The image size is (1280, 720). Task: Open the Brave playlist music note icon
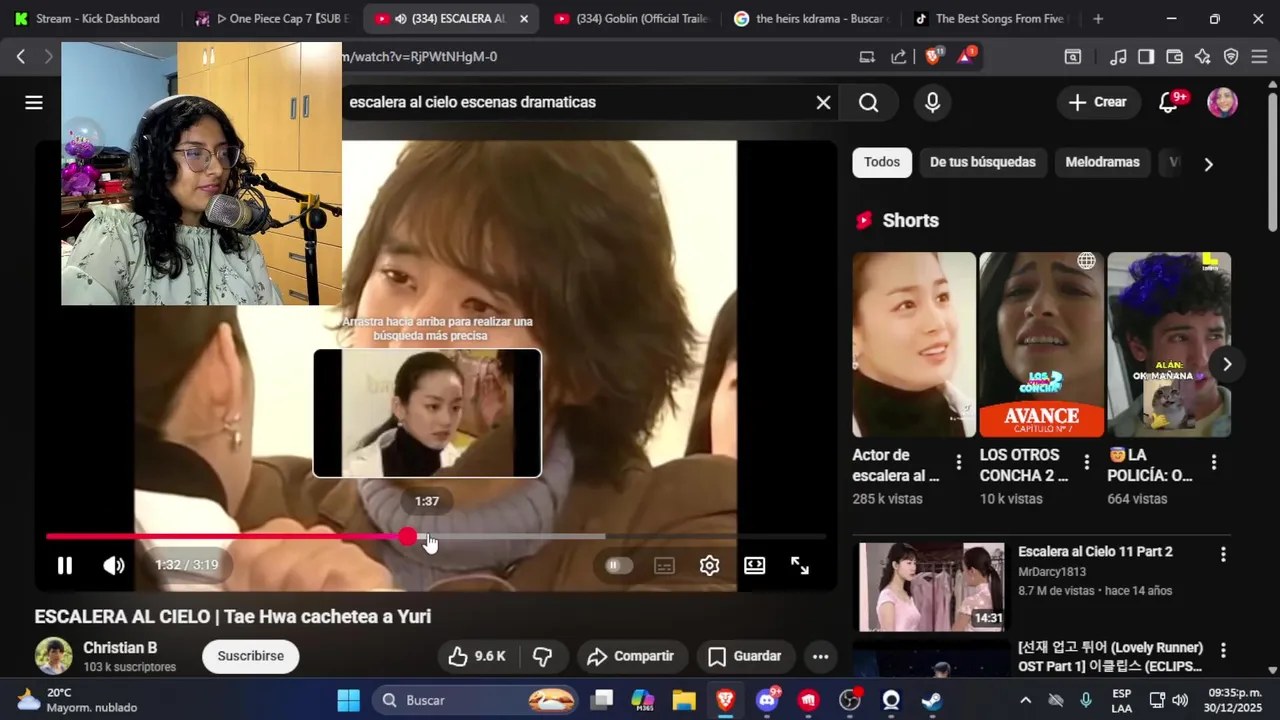point(1119,57)
